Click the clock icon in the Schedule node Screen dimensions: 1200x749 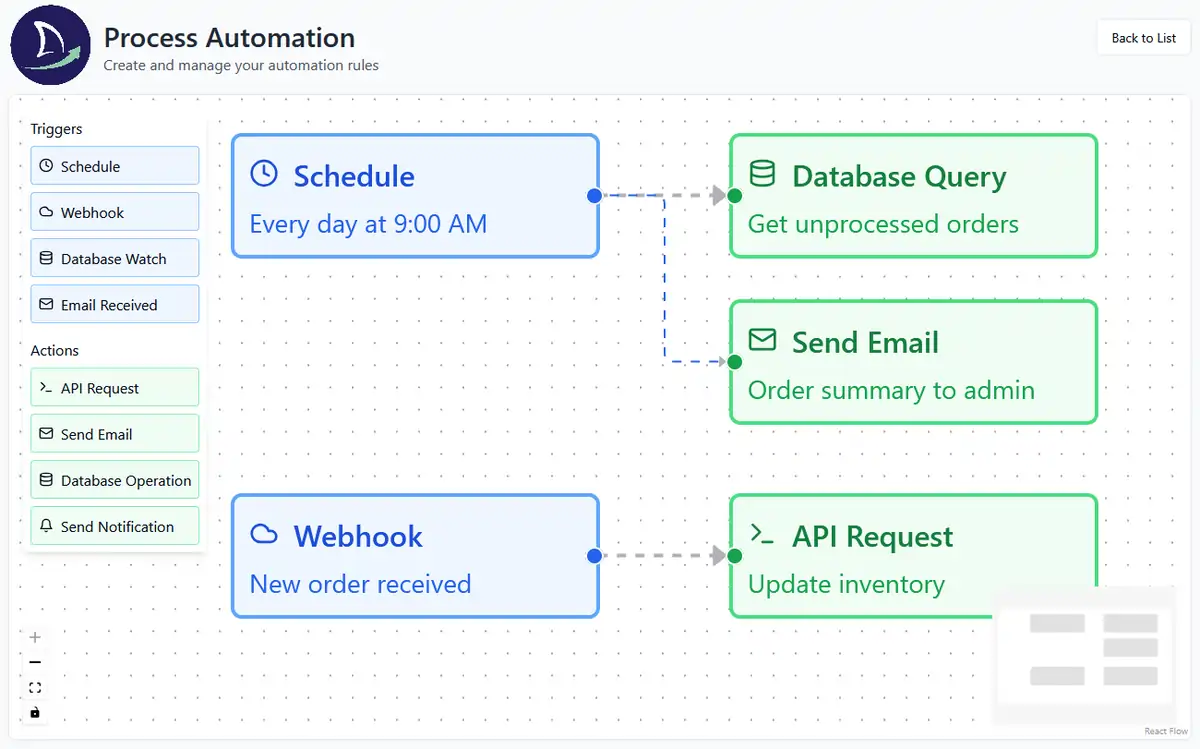click(x=263, y=174)
